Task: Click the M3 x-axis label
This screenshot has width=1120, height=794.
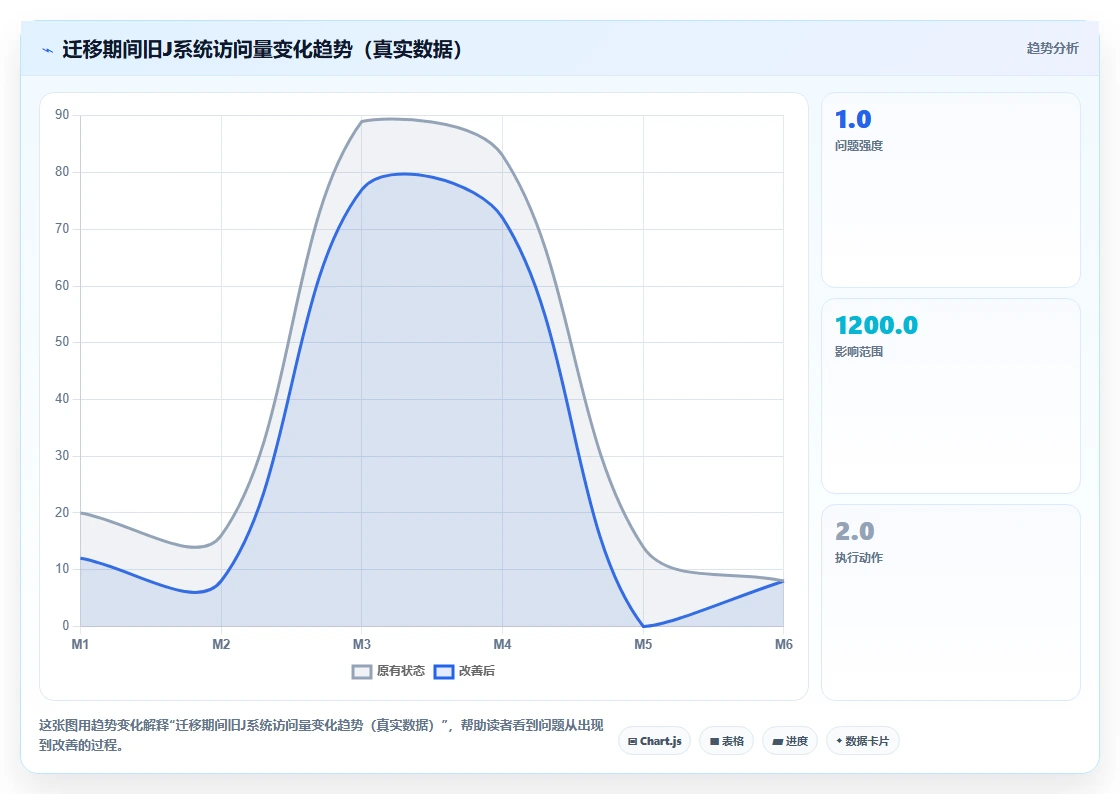Action: pos(361,645)
